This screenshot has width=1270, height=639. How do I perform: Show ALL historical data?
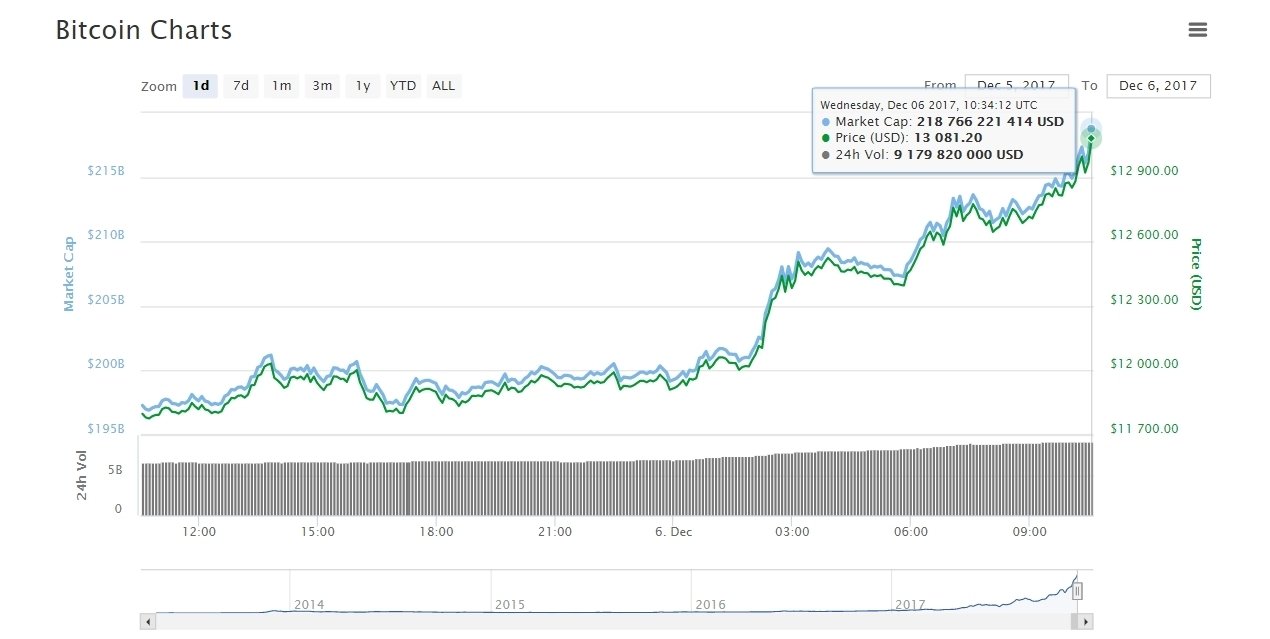coord(443,86)
